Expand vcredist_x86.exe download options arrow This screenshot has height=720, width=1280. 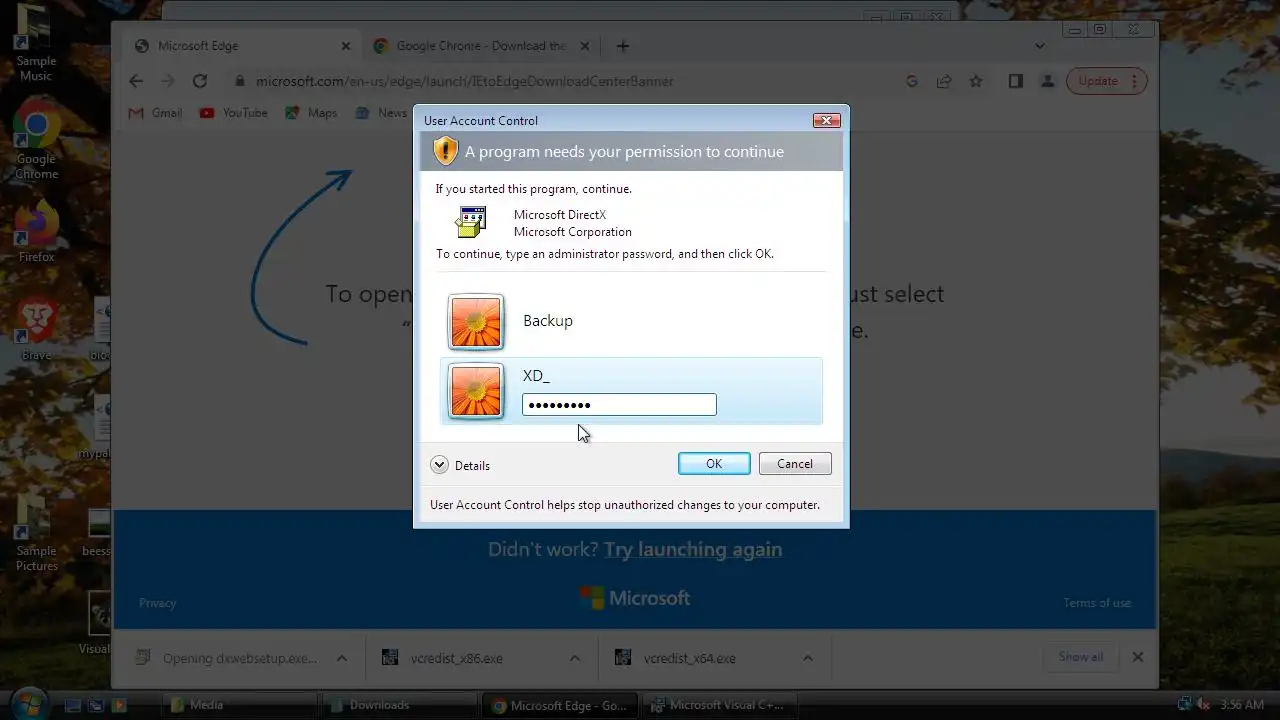tap(574, 658)
